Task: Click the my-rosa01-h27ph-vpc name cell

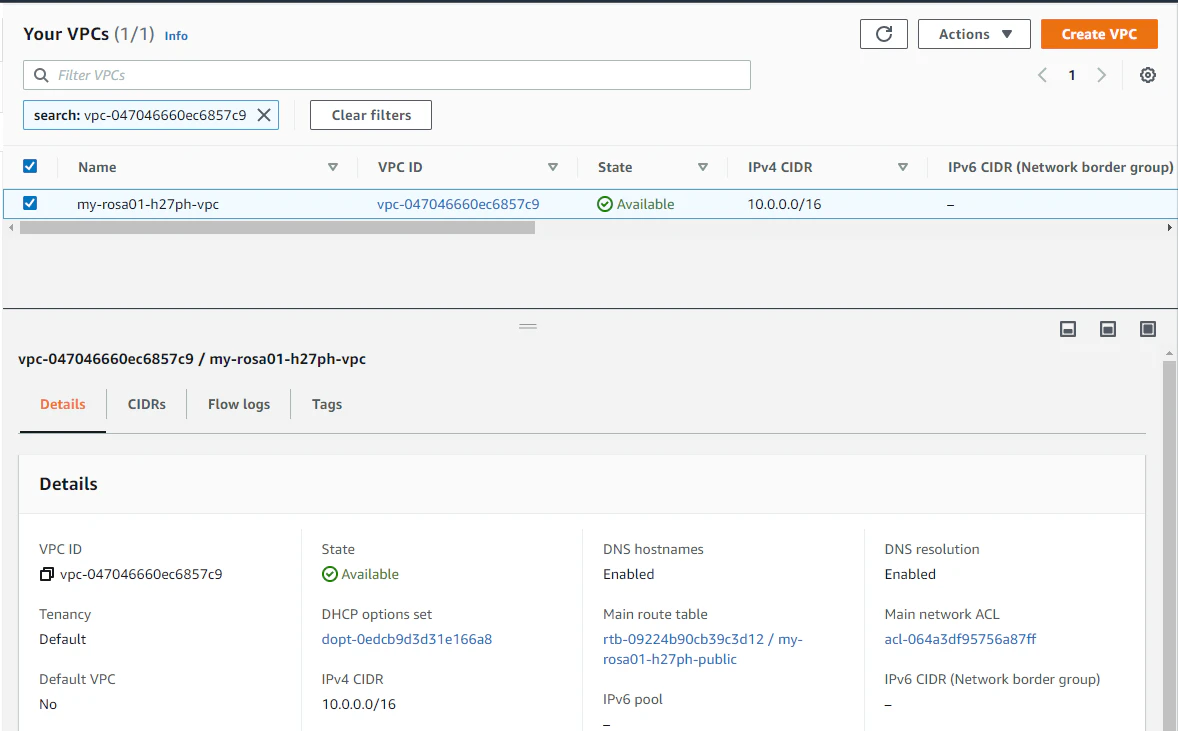Action: 148,204
